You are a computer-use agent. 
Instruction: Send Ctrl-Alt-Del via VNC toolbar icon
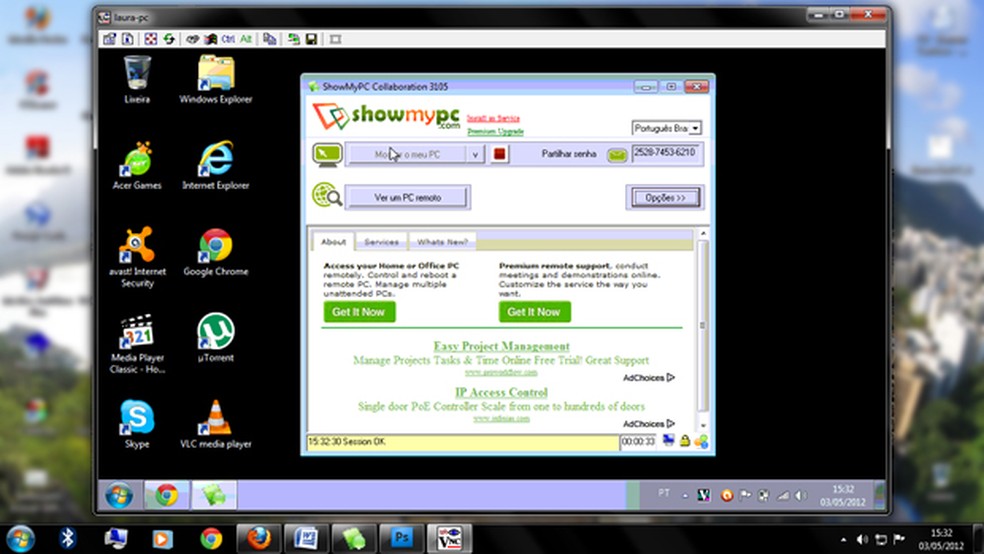coord(192,39)
